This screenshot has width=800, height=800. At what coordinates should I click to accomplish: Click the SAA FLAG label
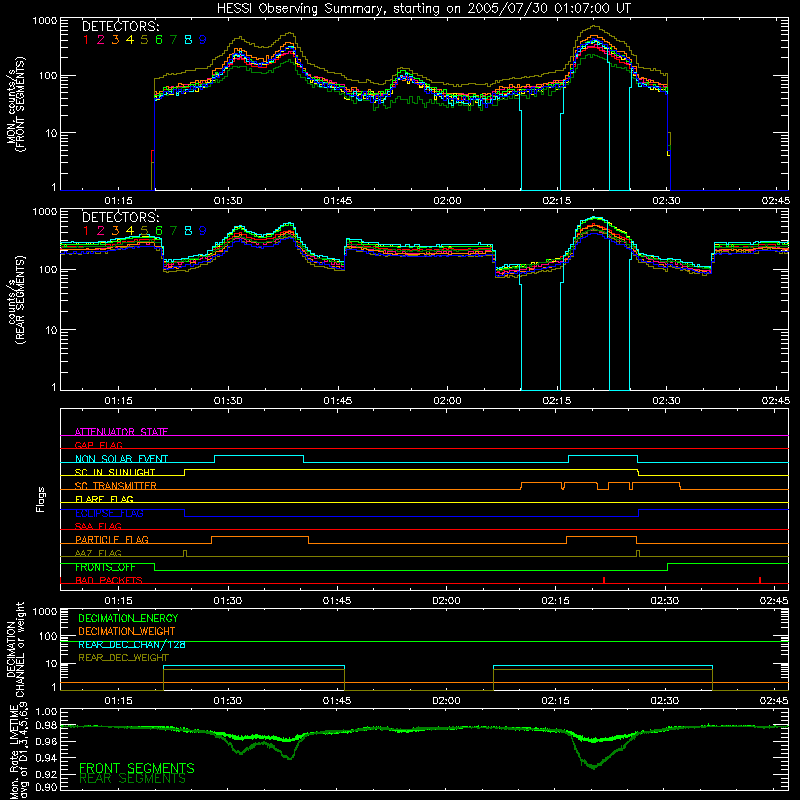98,526
